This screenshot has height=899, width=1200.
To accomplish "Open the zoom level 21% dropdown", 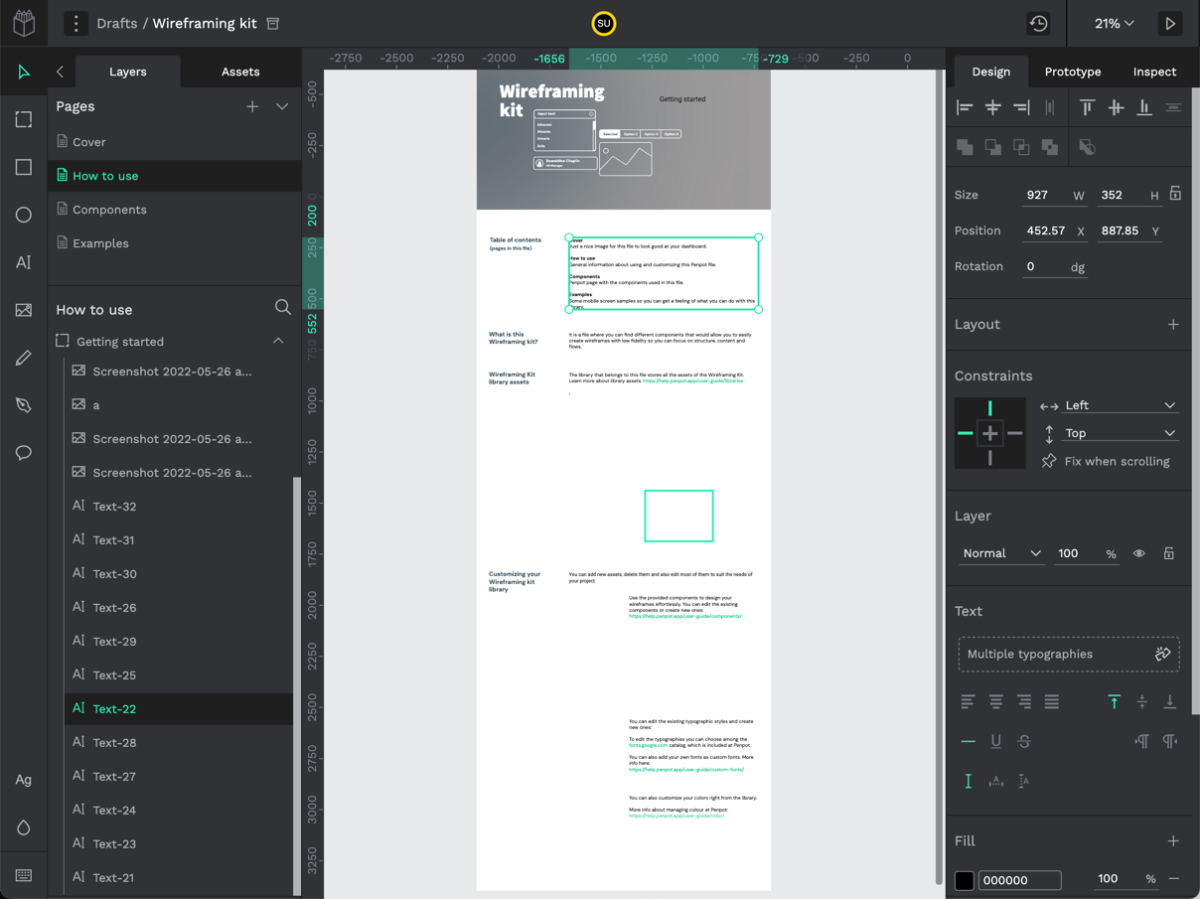I will click(1114, 23).
